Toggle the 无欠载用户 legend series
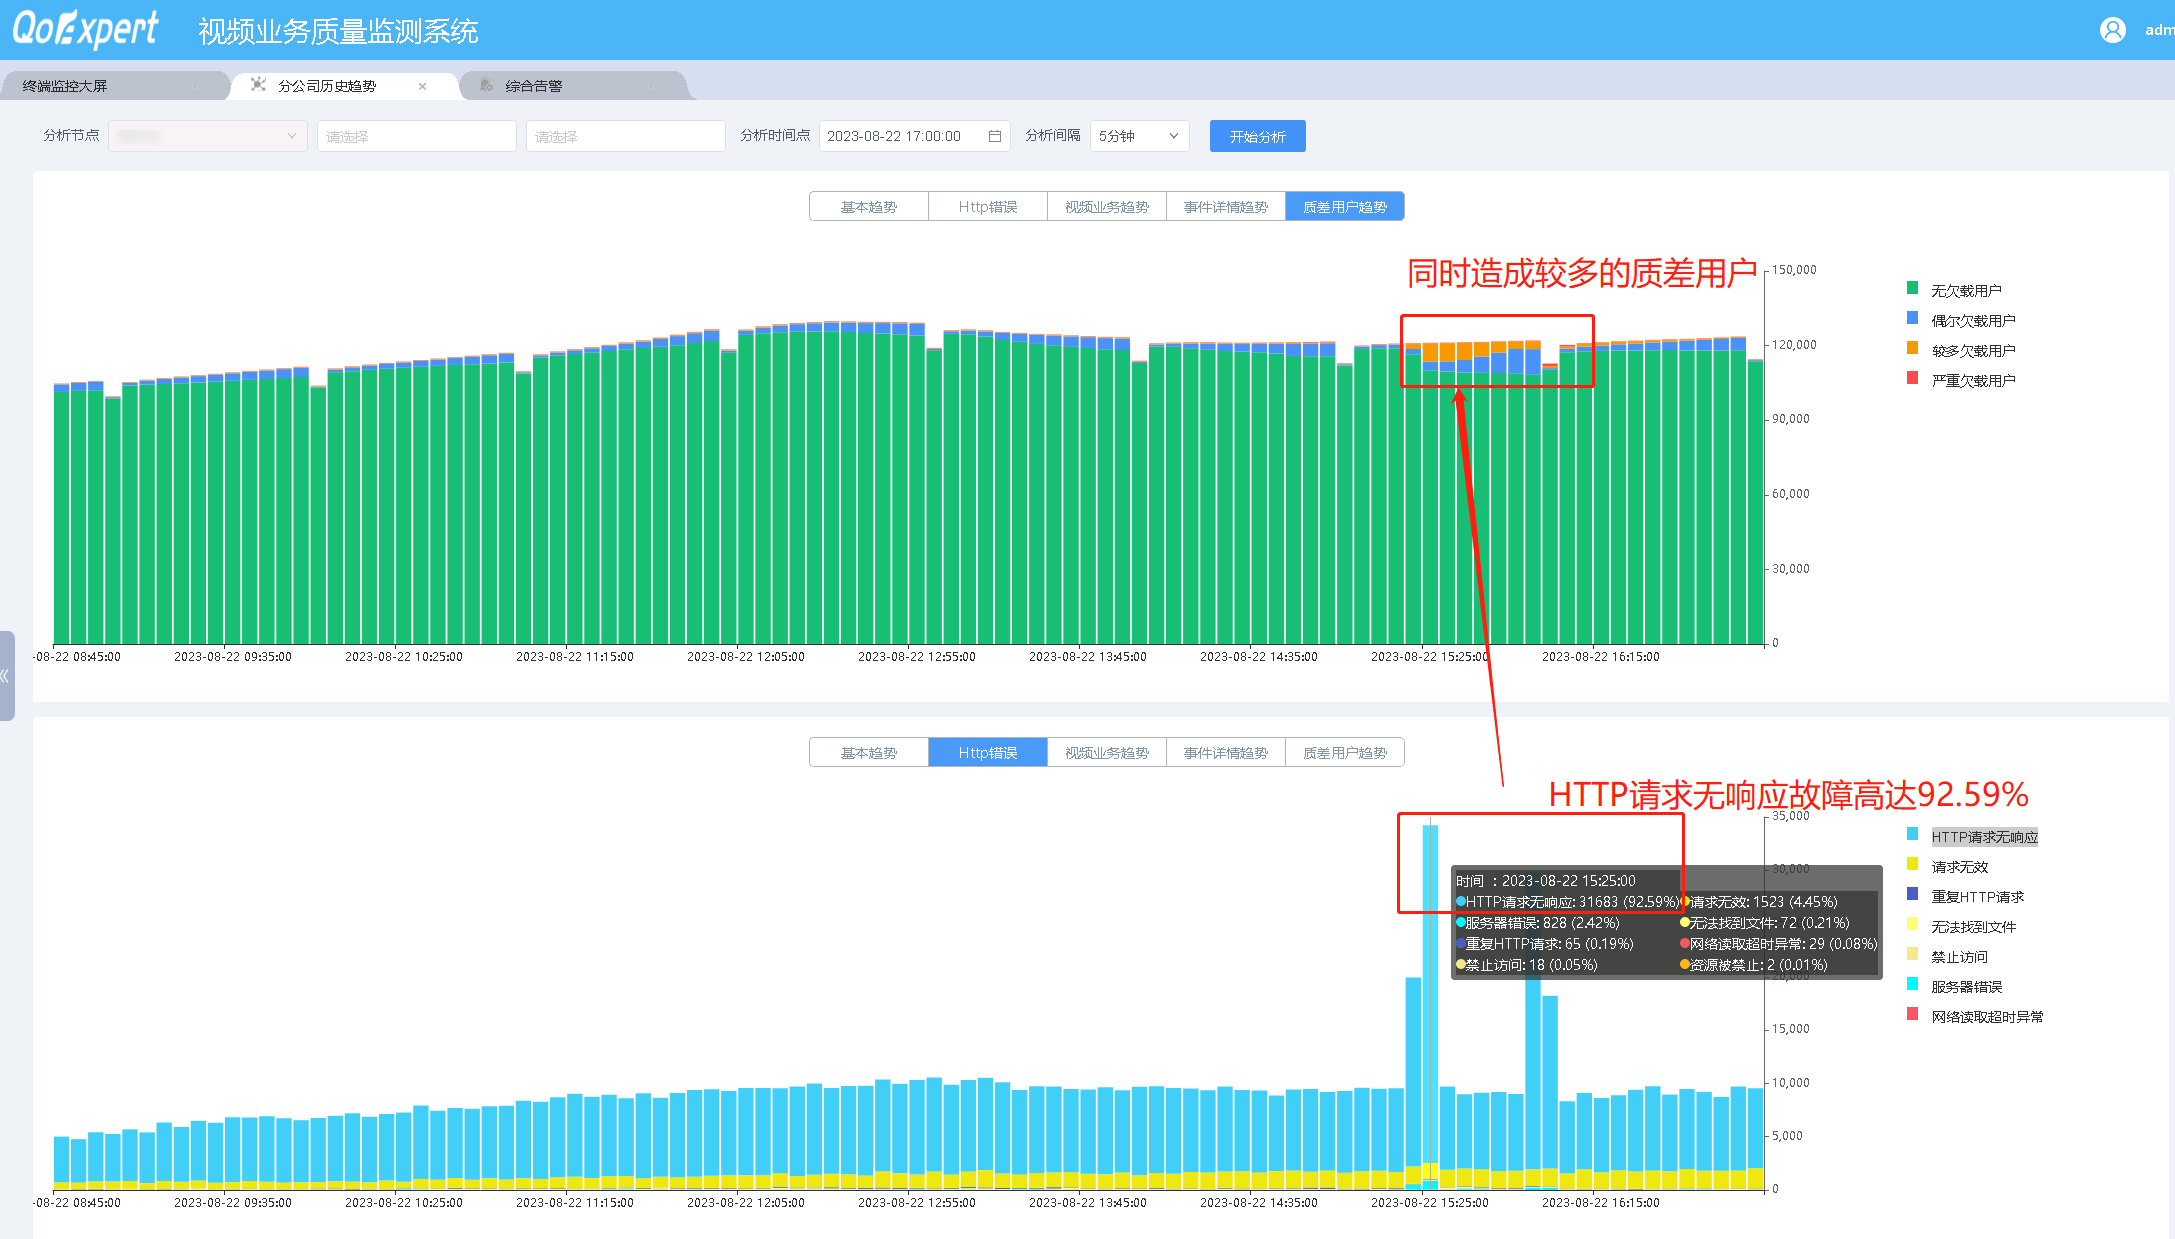2175x1239 pixels. point(1965,290)
